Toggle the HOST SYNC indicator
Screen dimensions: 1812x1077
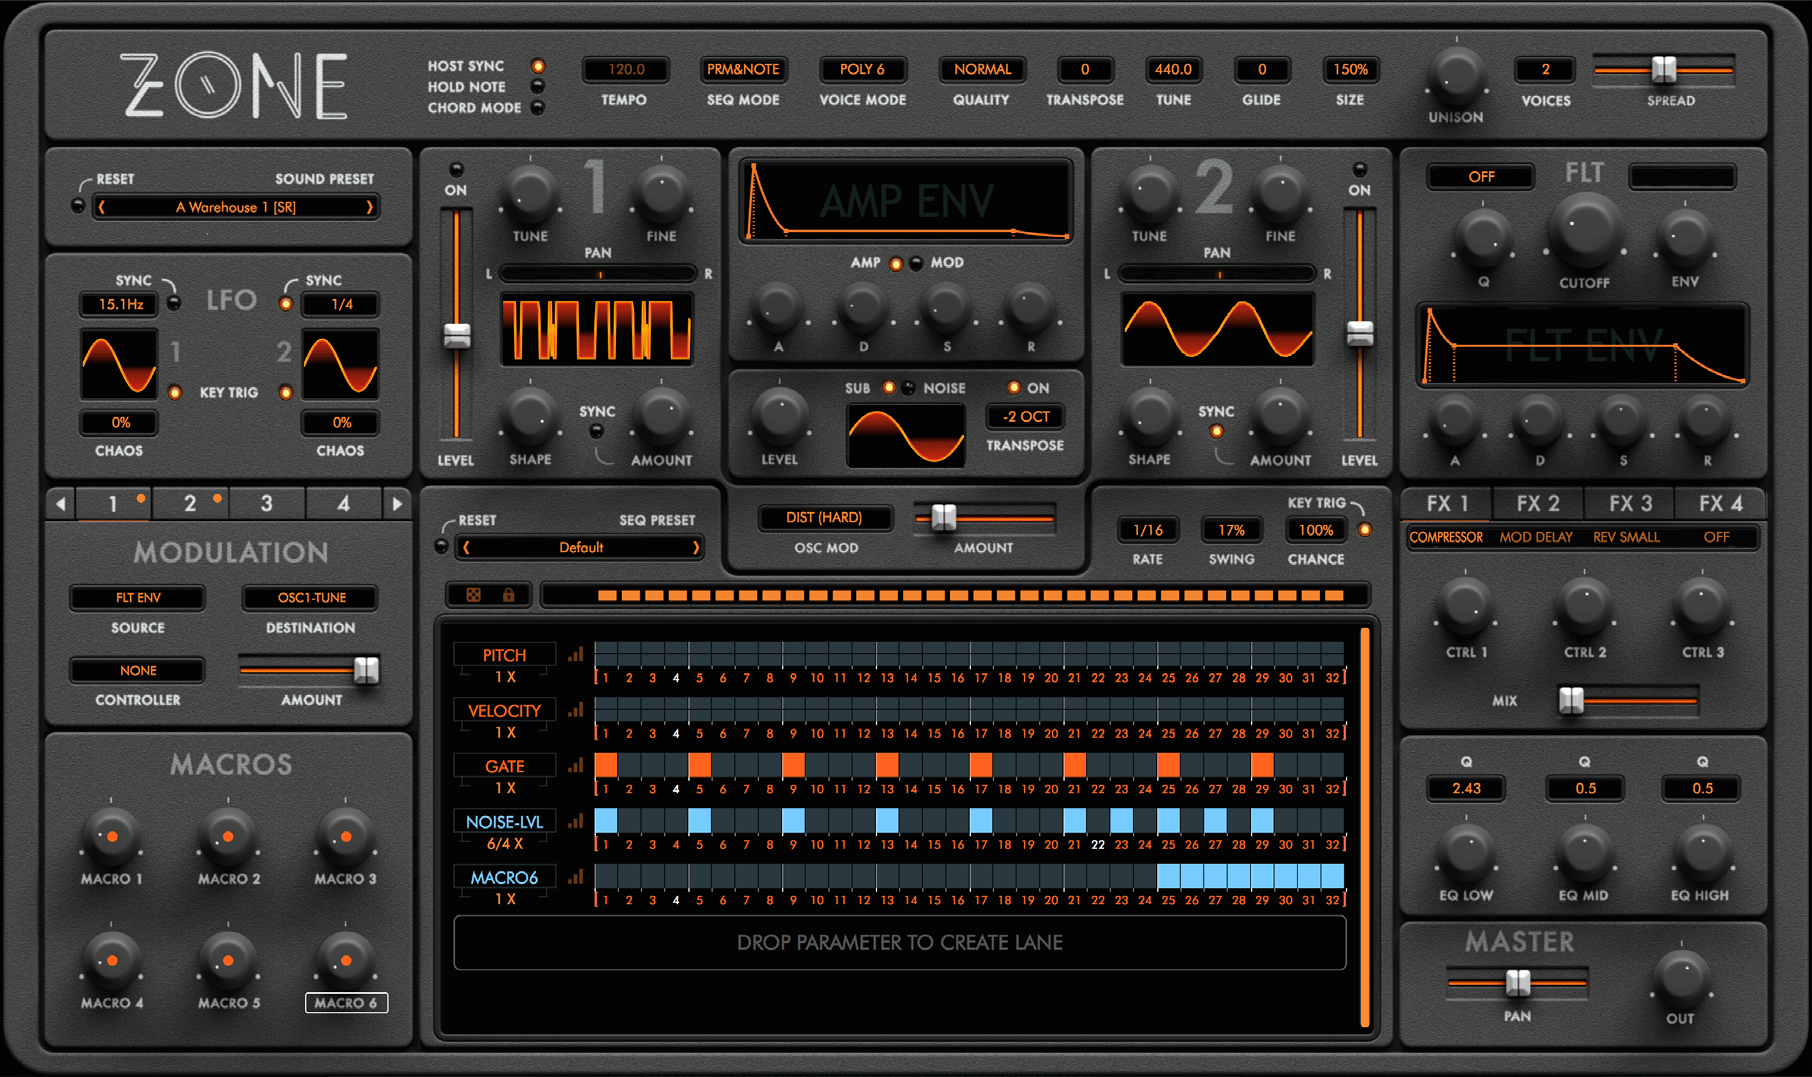pos(538,66)
